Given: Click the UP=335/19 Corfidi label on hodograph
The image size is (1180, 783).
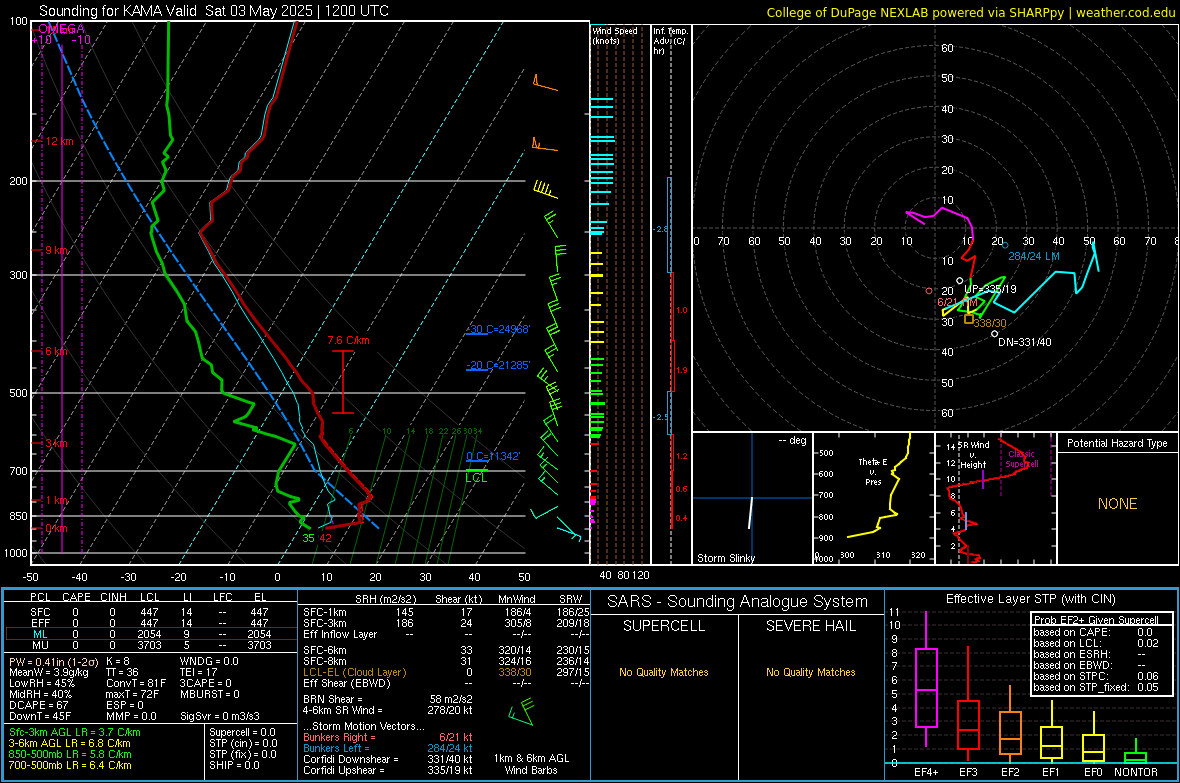Looking at the screenshot, I should click(990, 289).
